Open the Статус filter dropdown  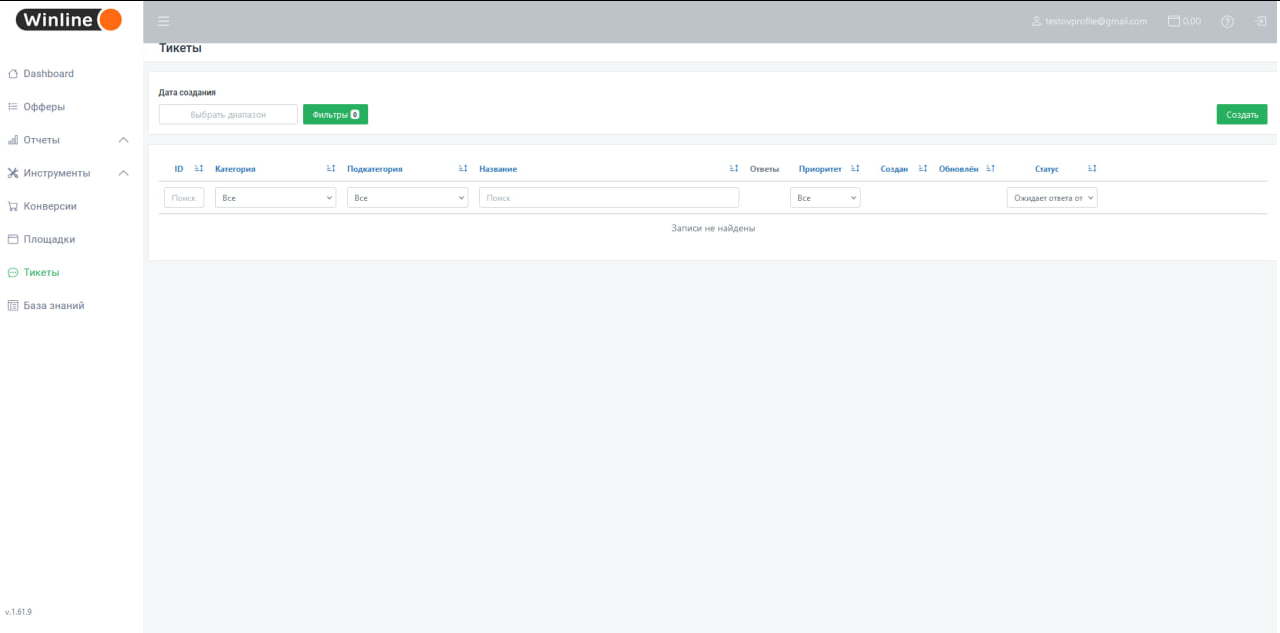[1052, 198]
